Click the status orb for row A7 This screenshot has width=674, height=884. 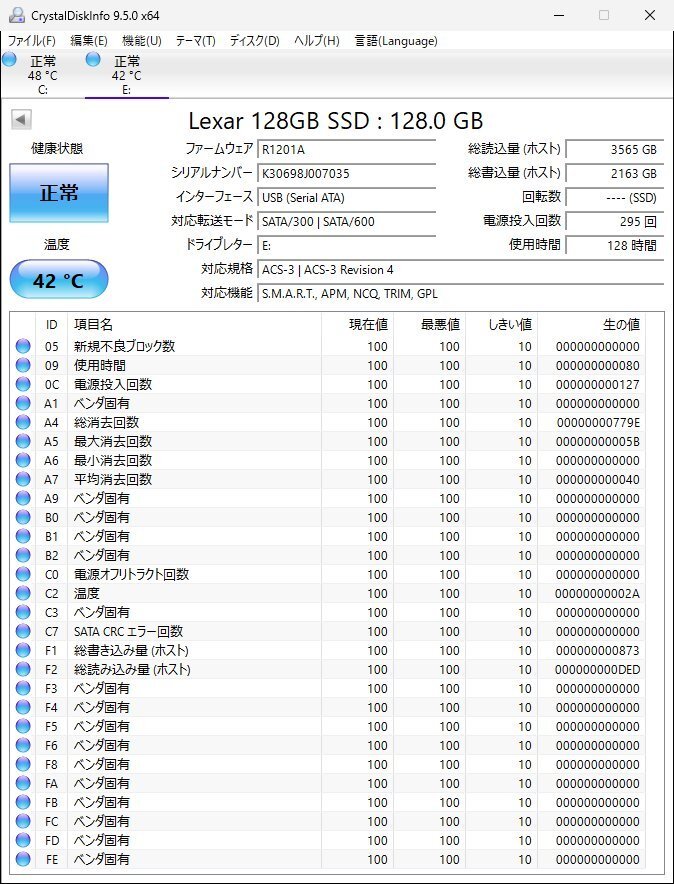tap(23, 479)
